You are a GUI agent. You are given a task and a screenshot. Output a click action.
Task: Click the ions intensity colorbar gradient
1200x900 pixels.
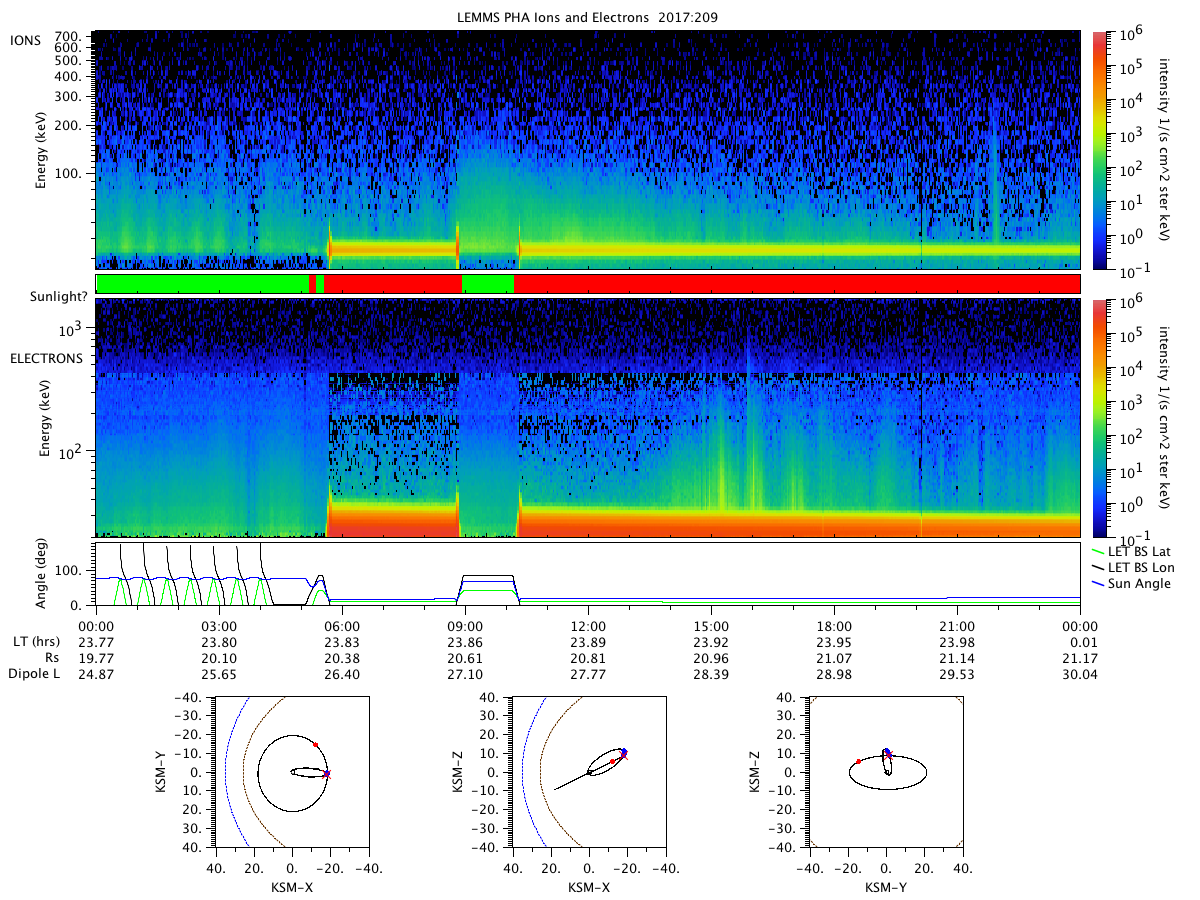pos(1101,150)
